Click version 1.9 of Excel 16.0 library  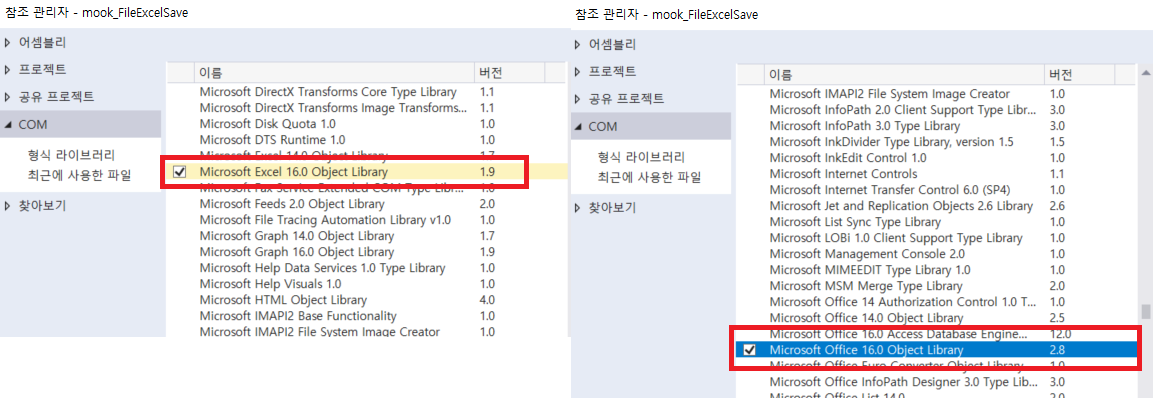click(487, 172)
